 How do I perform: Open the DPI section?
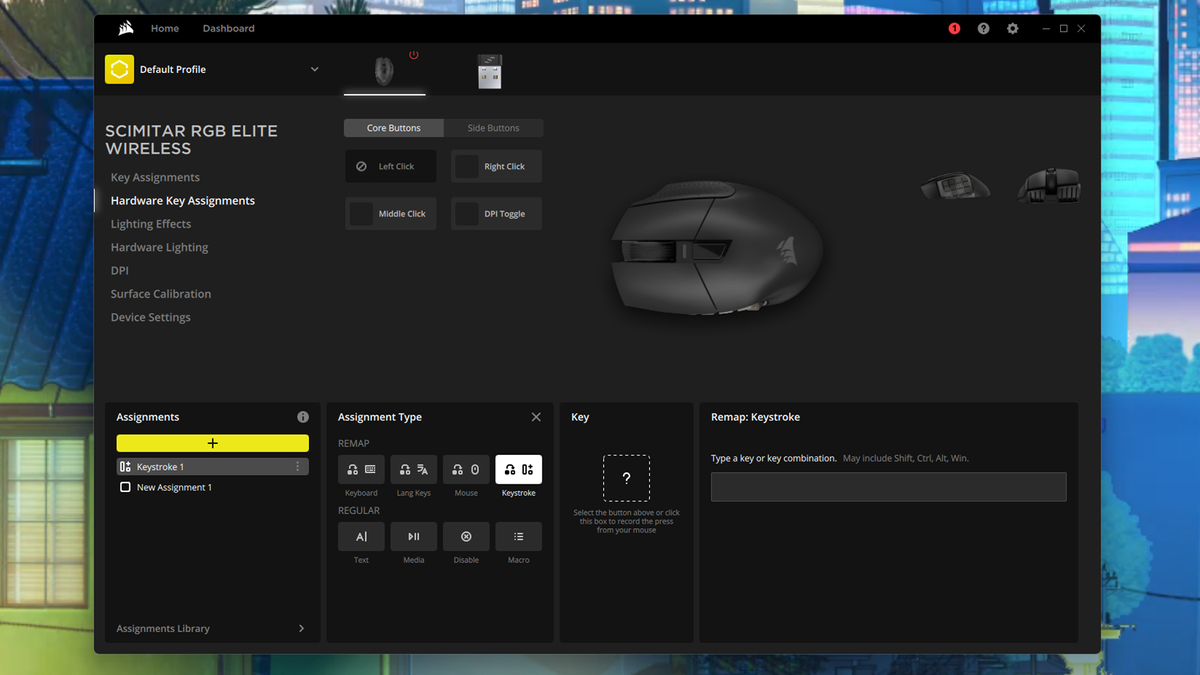(x=119, y=270)
